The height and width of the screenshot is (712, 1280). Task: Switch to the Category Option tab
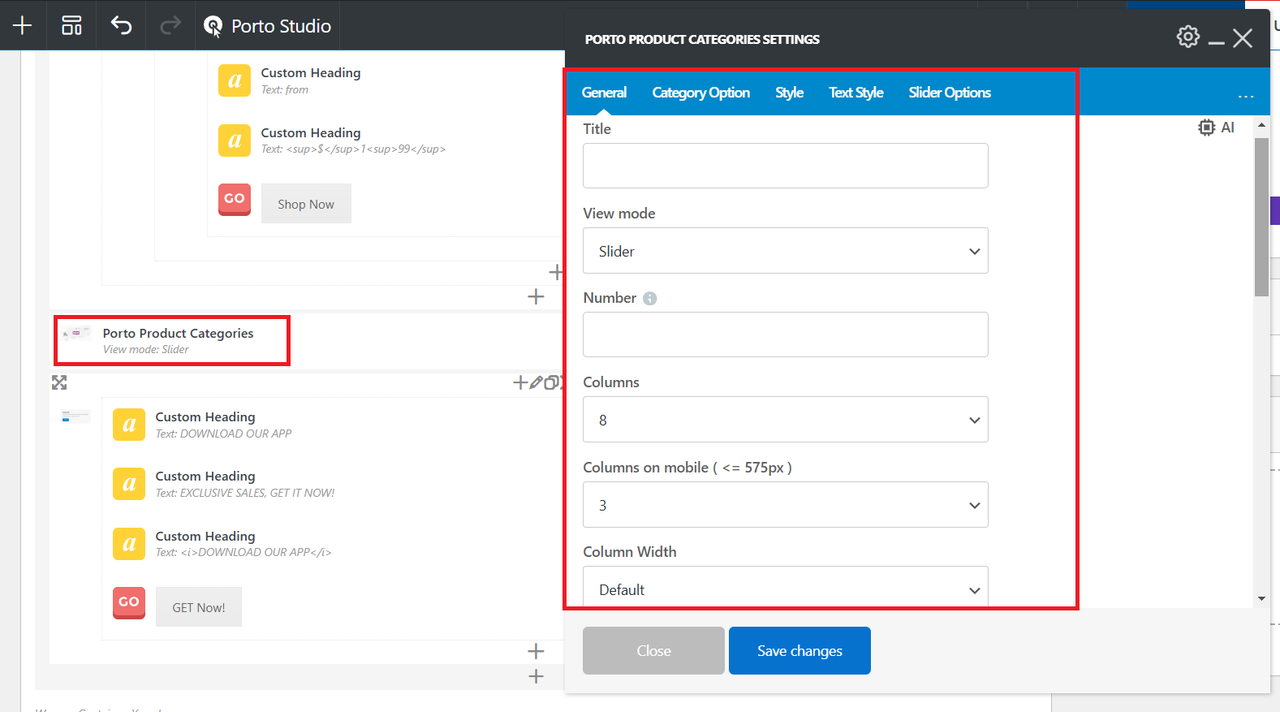click(x=701, y=92)
